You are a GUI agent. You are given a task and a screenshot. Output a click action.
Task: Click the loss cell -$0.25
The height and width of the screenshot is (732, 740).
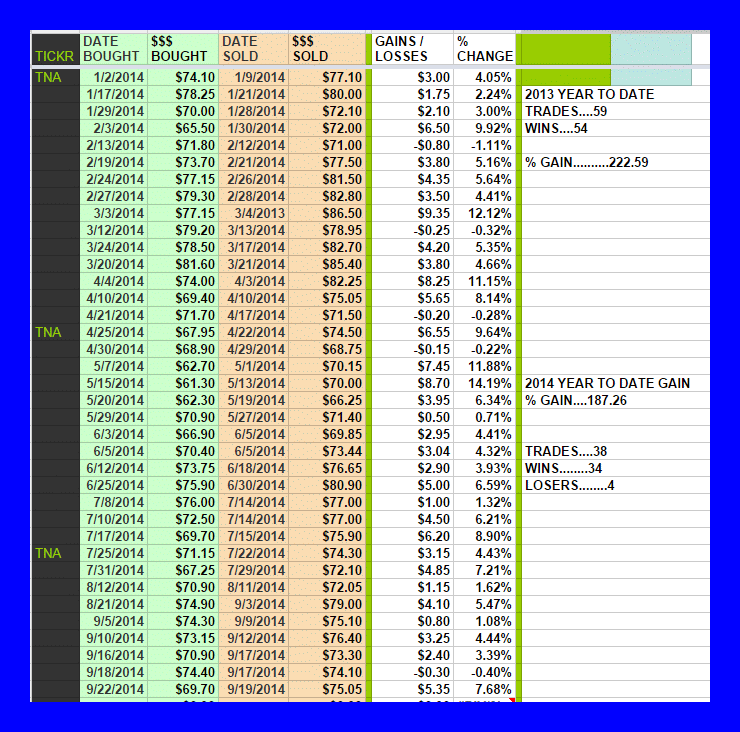(412, 230)
